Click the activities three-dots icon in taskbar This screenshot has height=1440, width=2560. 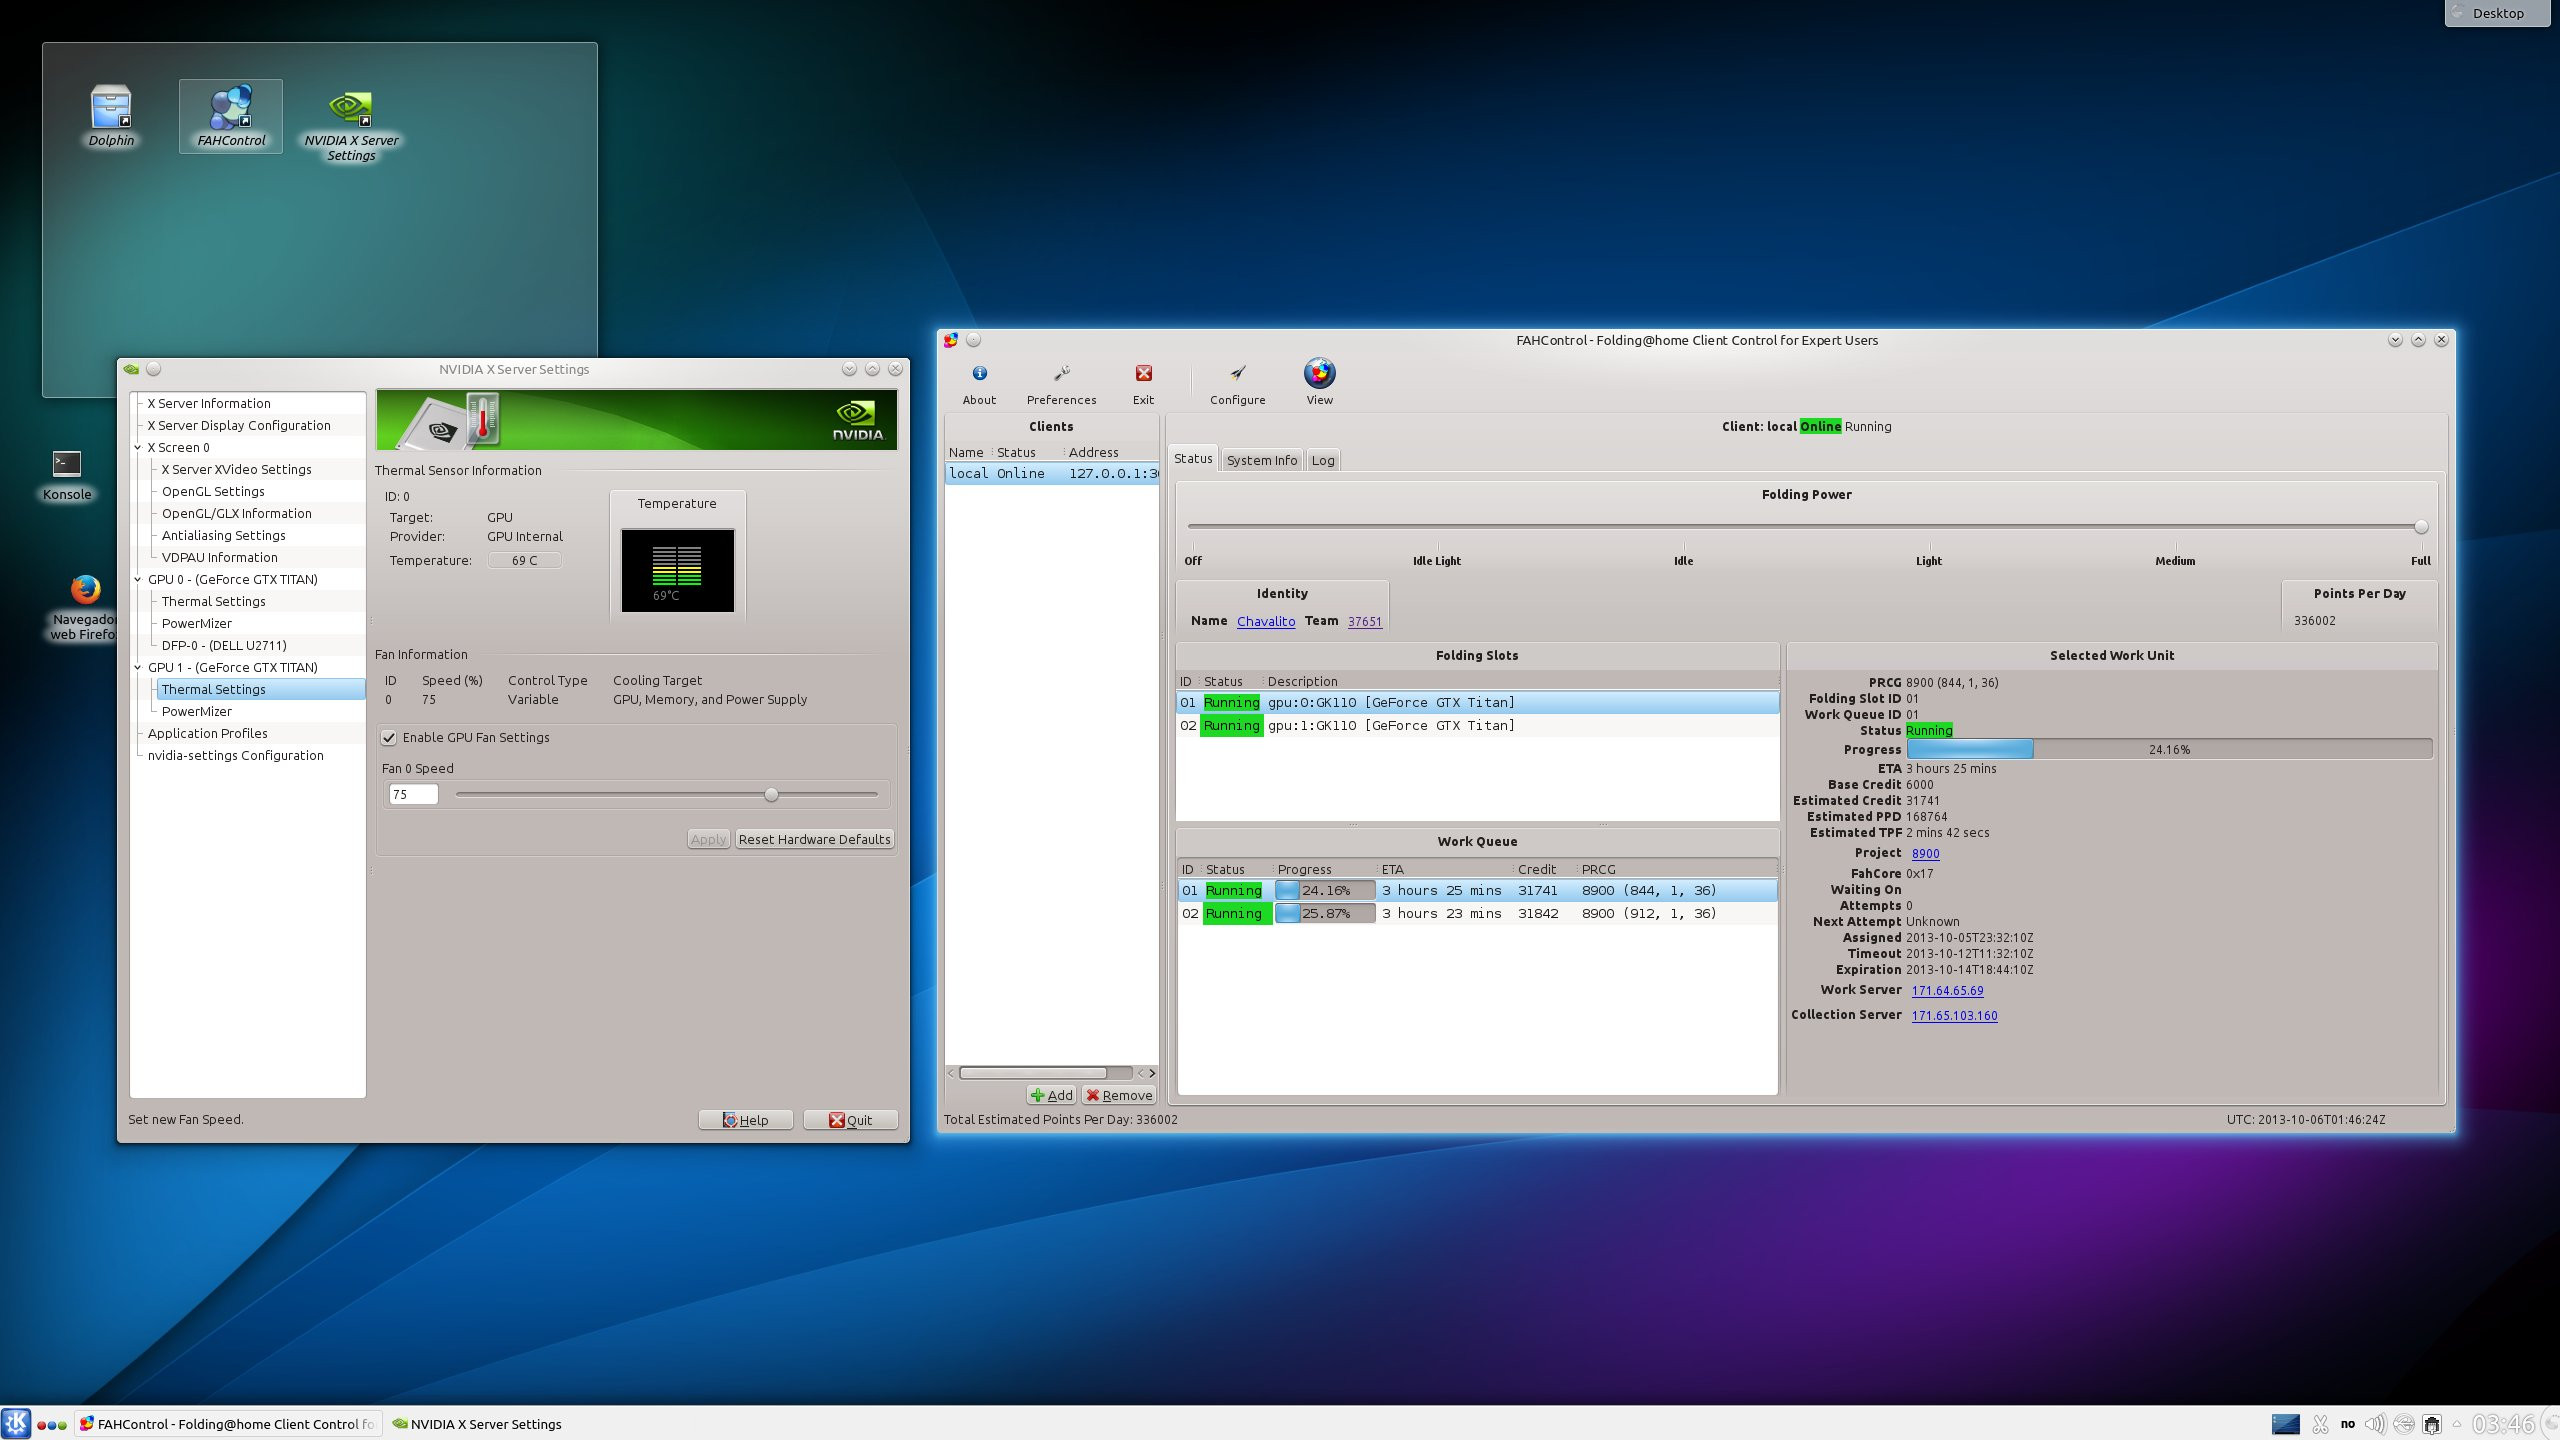coord(52,1424)
